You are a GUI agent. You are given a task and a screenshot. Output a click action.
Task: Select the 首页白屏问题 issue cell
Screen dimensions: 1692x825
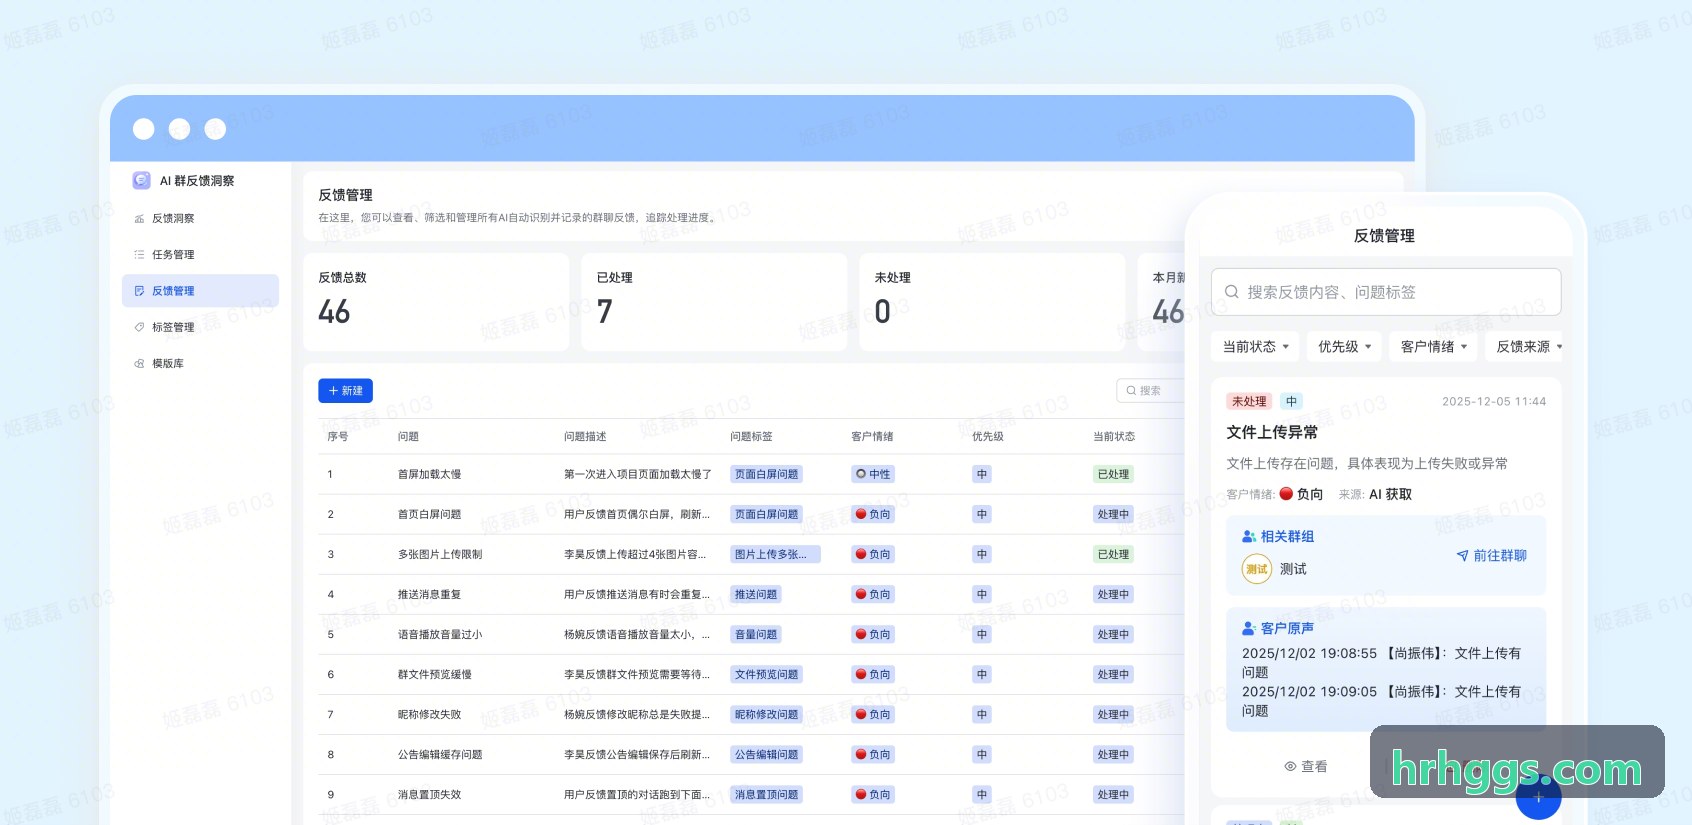pos(429,514)
